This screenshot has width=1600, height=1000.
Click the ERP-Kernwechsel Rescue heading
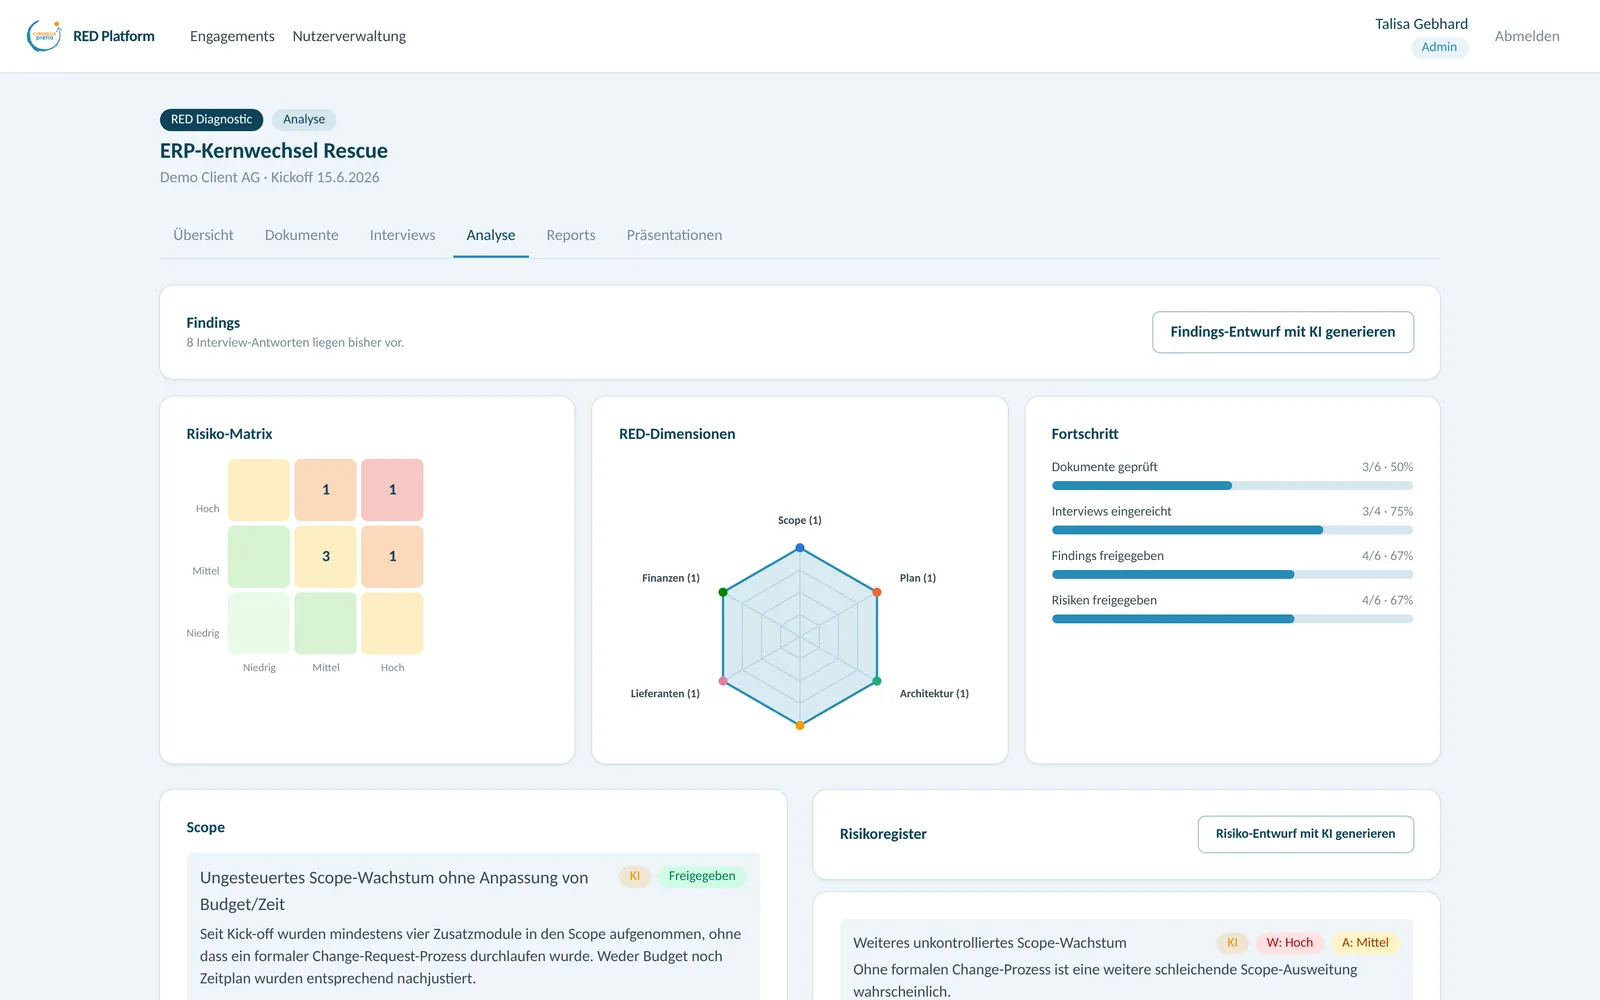(274, 151)
